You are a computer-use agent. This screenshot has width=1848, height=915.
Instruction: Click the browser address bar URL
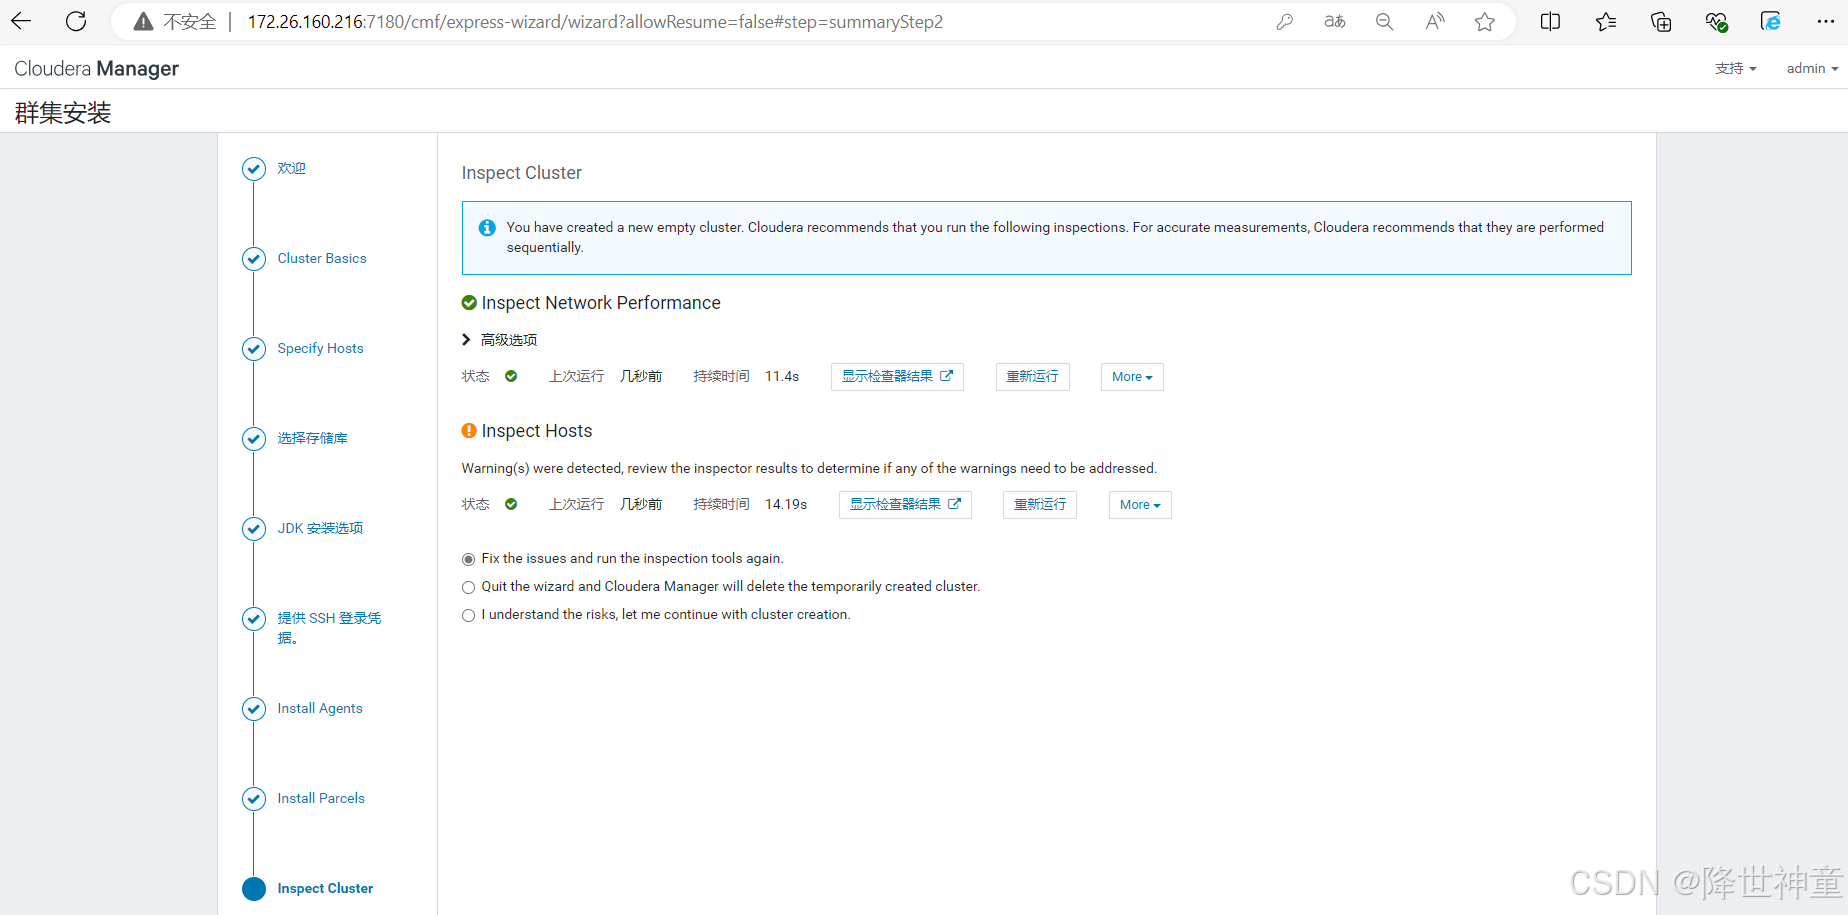click(595, 22)
